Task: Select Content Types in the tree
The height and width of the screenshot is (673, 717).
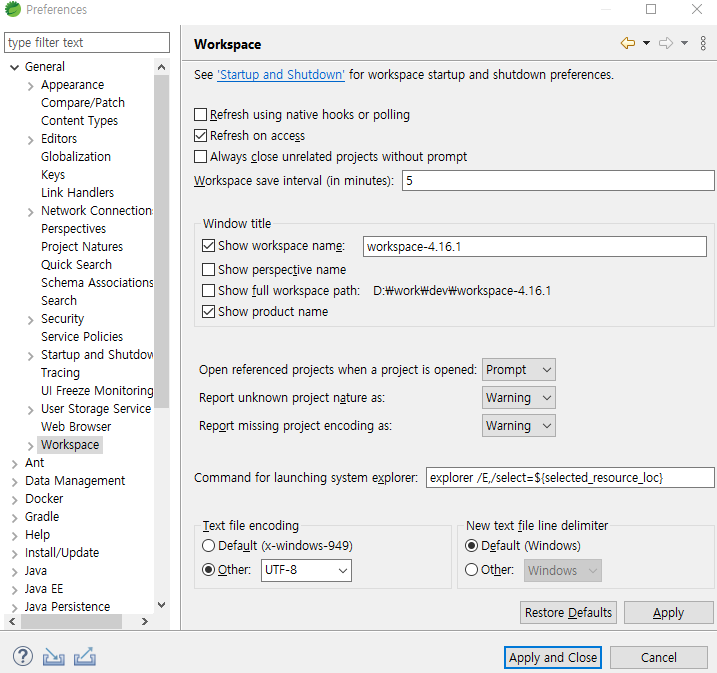Action: pos(79,121)
